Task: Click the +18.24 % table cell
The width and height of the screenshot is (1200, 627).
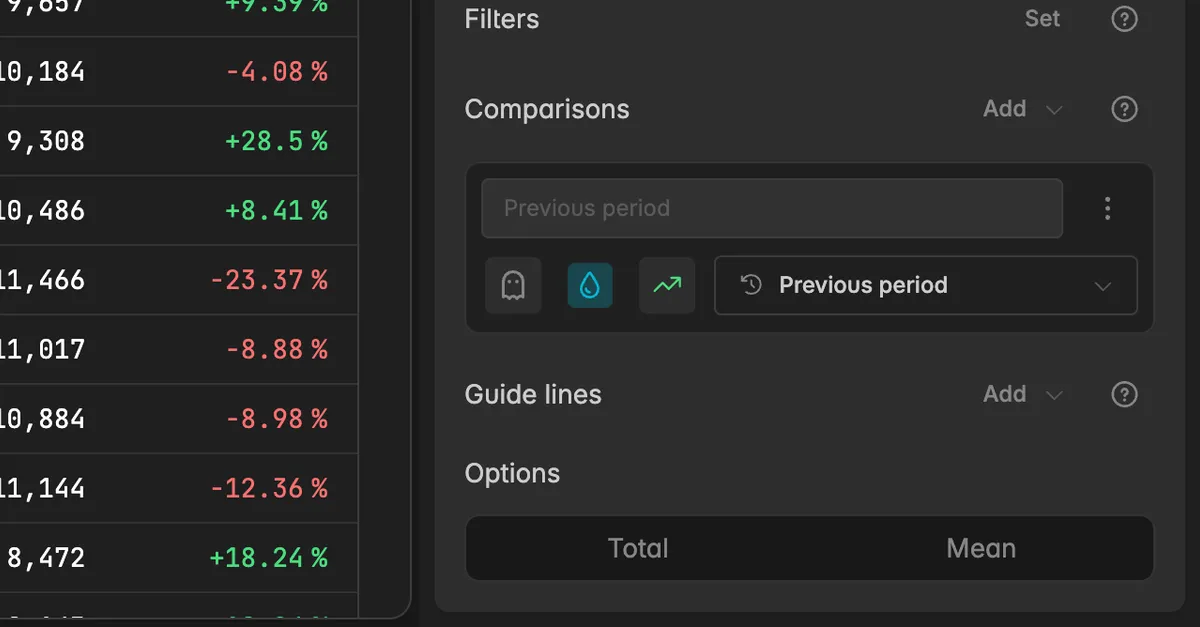Action: click(269, 558)
